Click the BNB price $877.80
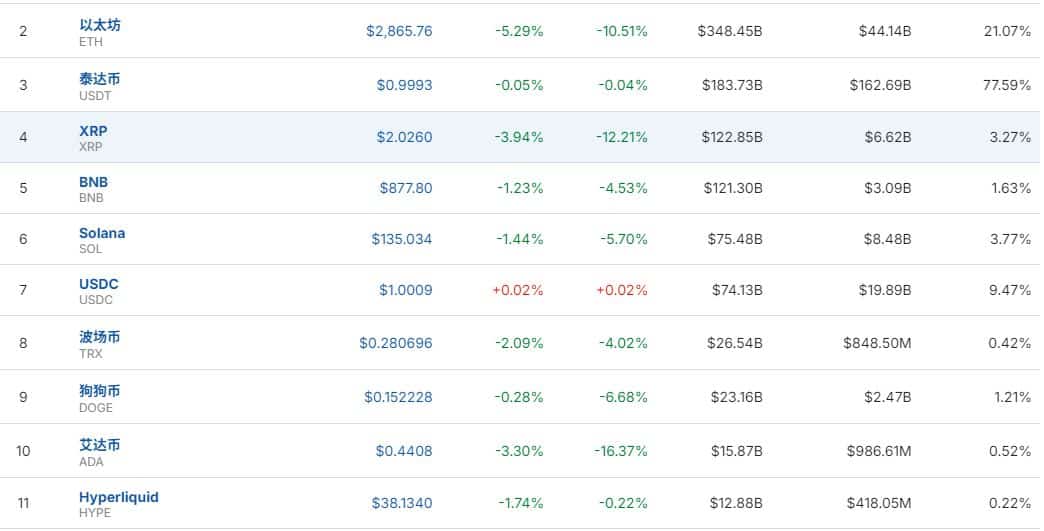The height and width of the screenshot is (531, 1044). [404, 188]
